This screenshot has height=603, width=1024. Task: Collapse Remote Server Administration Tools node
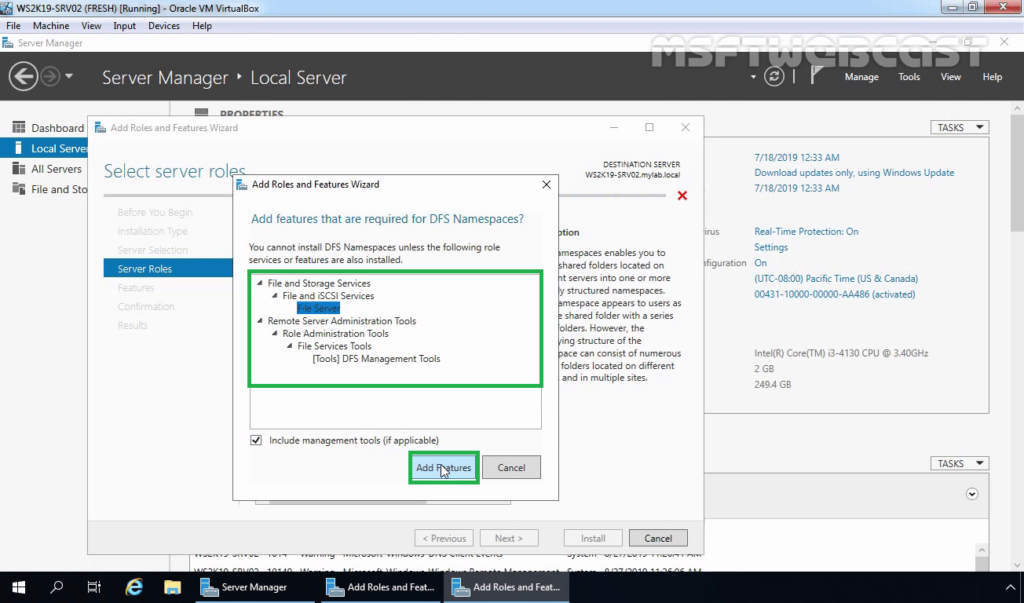(260, 321)
